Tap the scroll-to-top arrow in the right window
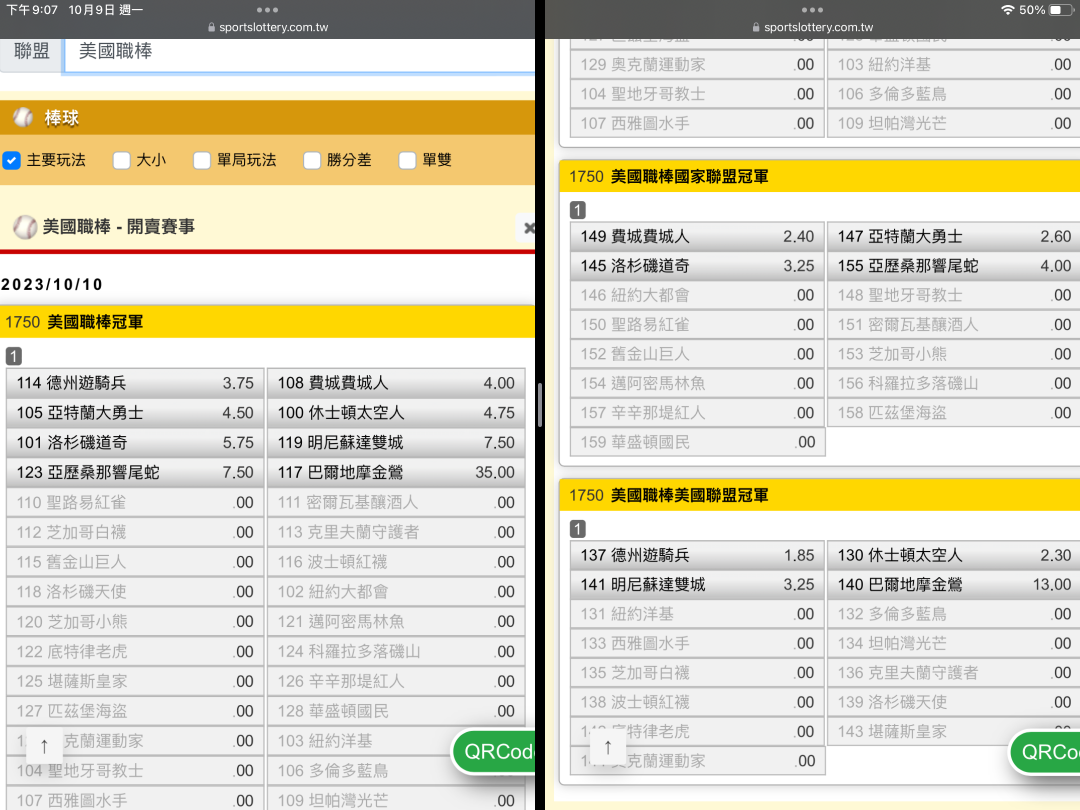This screenshot has width=1080, height=810. pyautogui.click(x=608, y=746)
